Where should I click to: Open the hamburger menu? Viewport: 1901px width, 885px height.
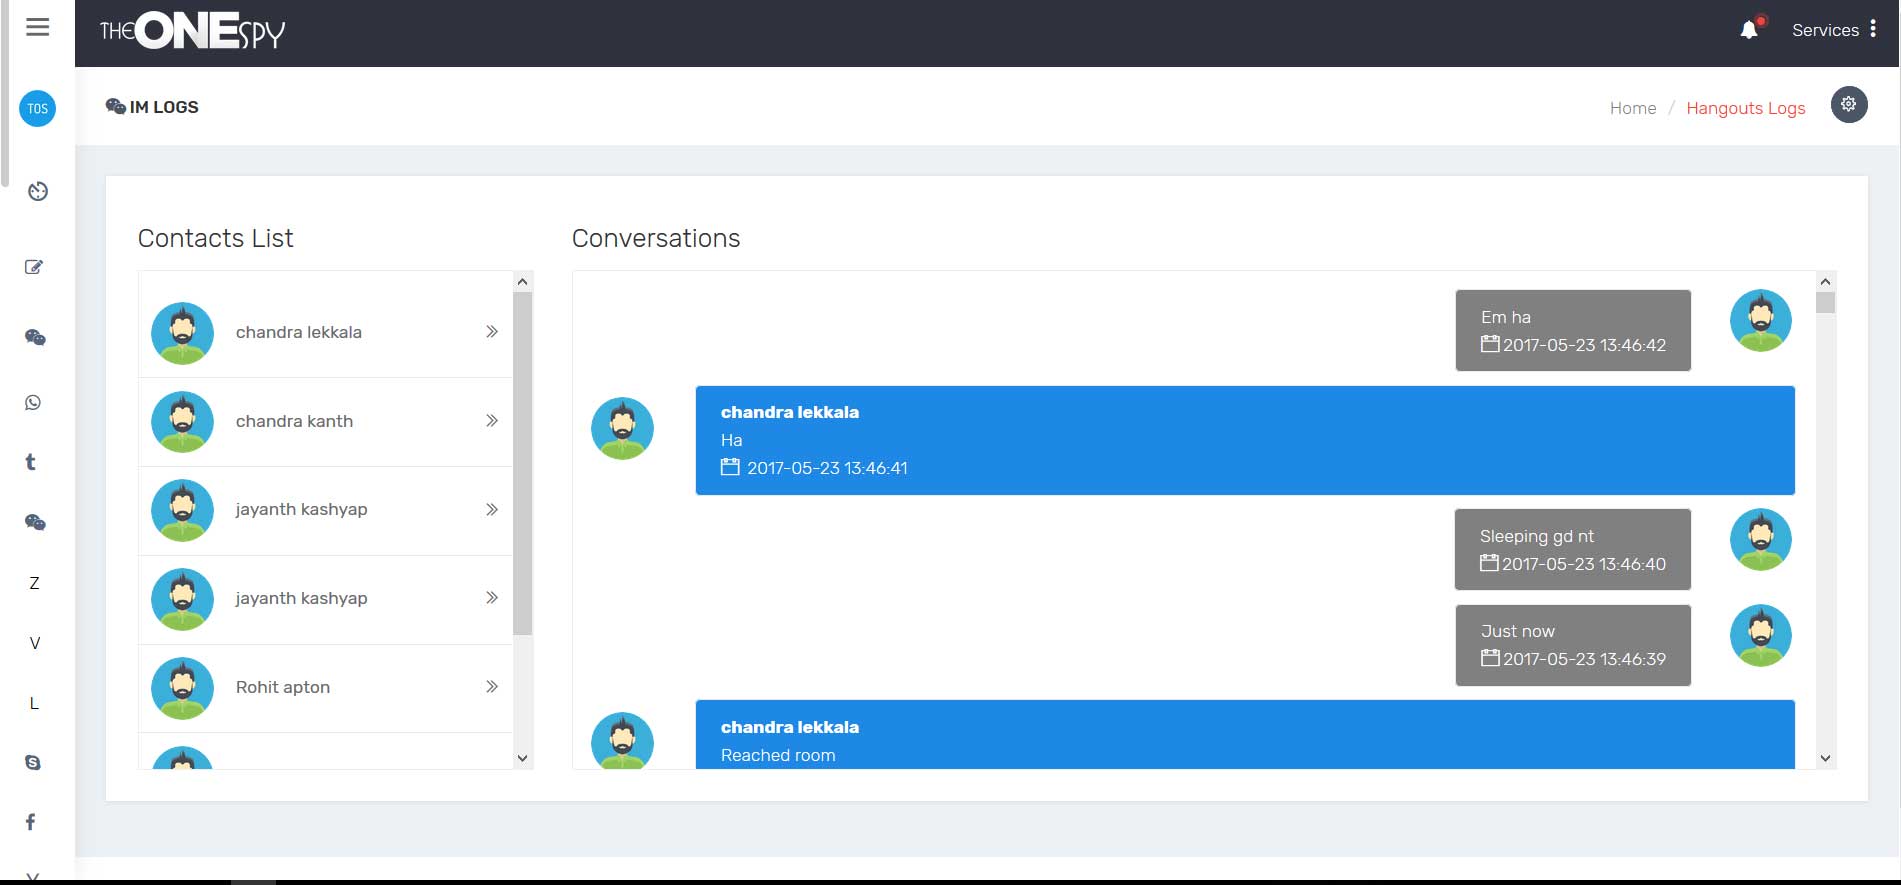click(37, 27)
